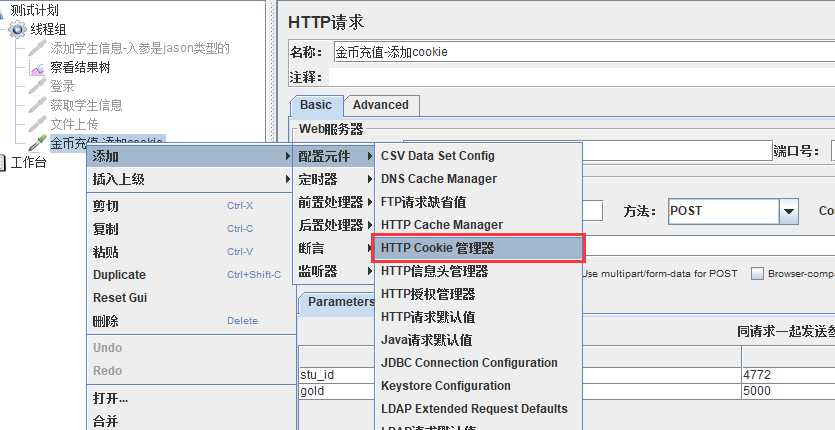The width and height of the screenshot is (835, 430).
Task: Choose Reset Gui from the context menu
Action: (191, 297)
